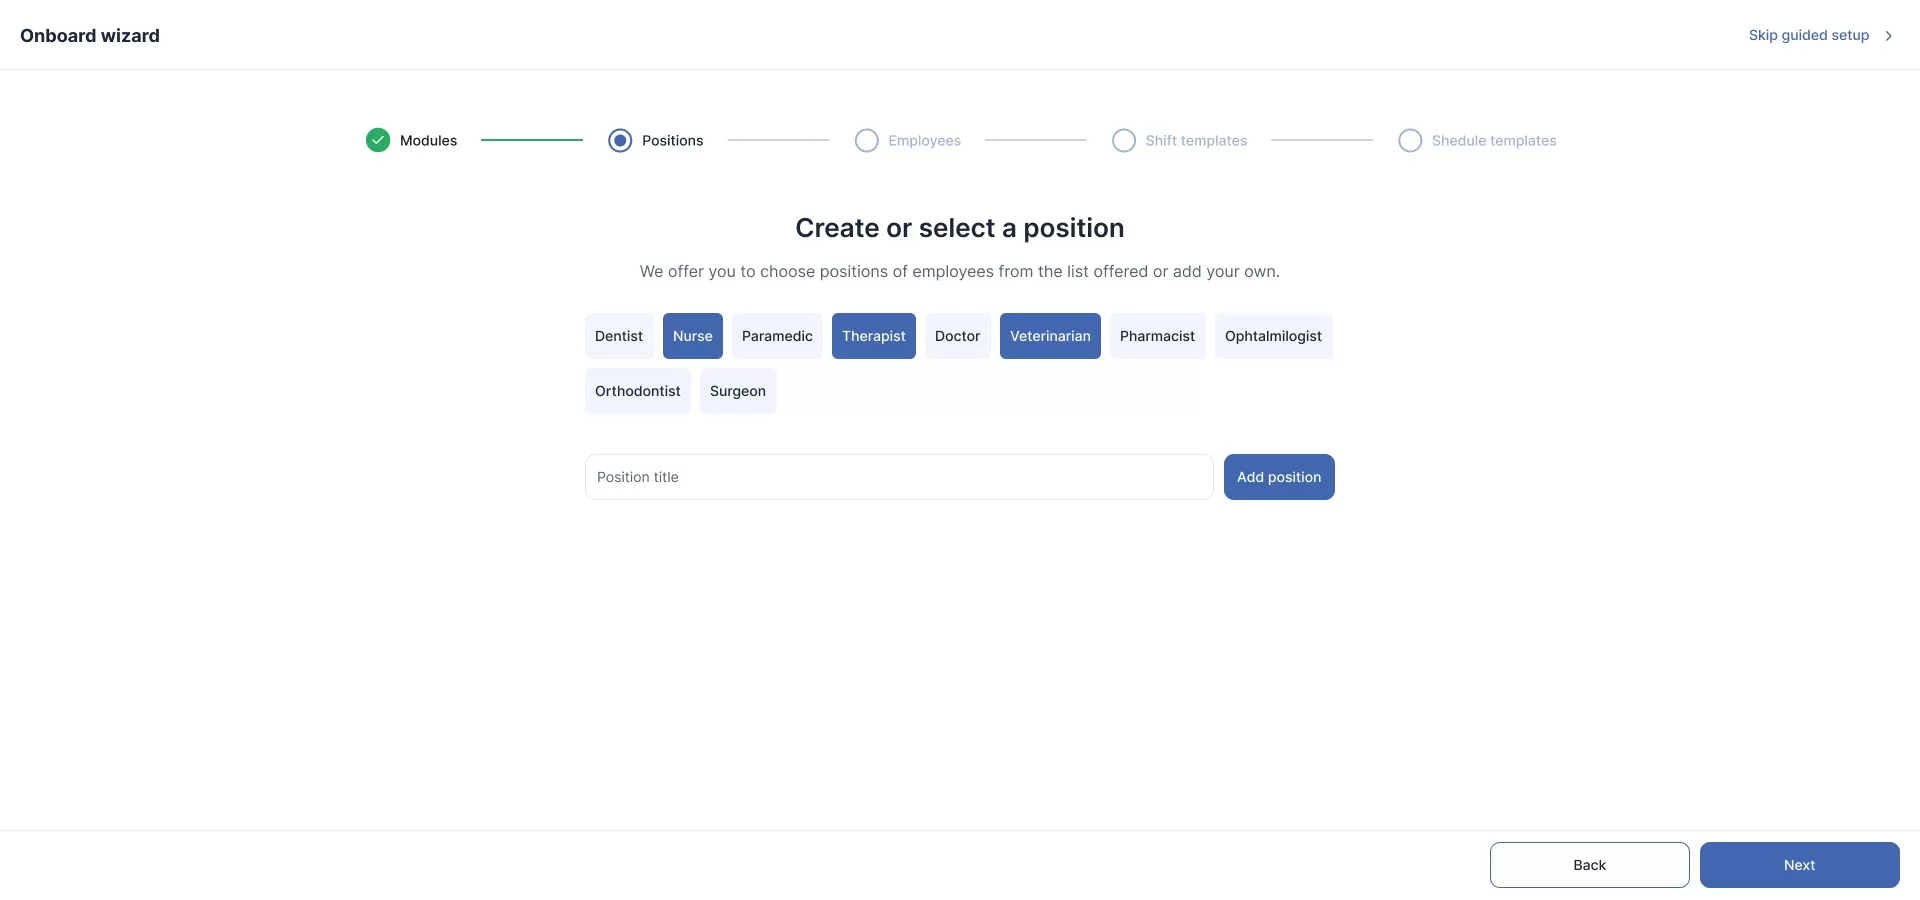This screenshot has width=1920, height=900.
Task: Deselect the Nurse position chip
Action: [693, 336]
